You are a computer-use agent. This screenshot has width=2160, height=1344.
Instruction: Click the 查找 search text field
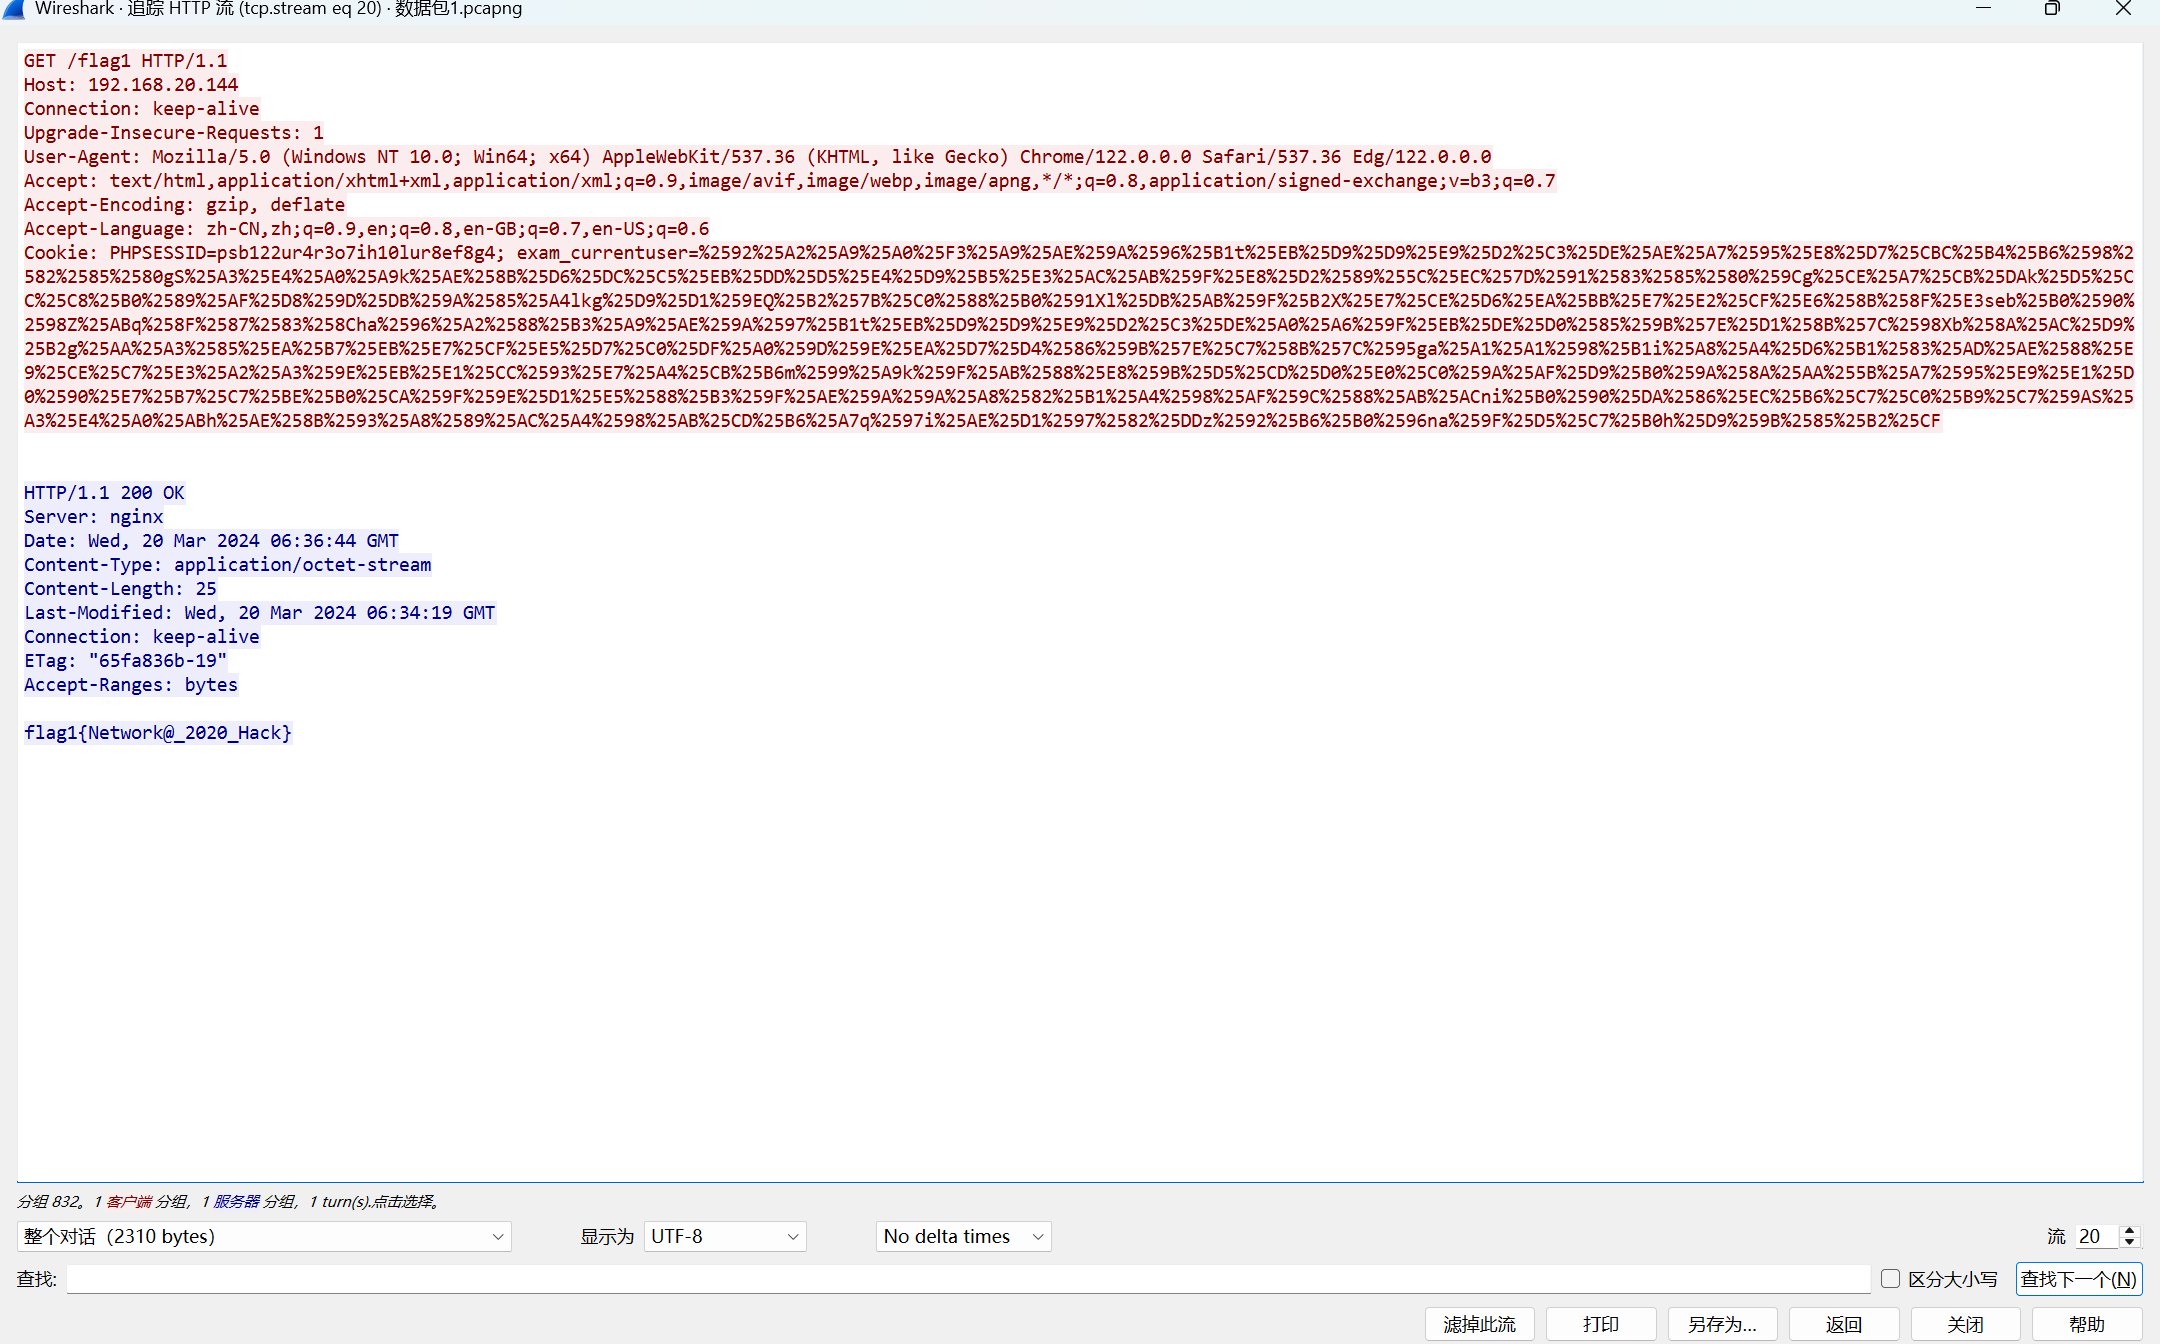click(967, 1279)
